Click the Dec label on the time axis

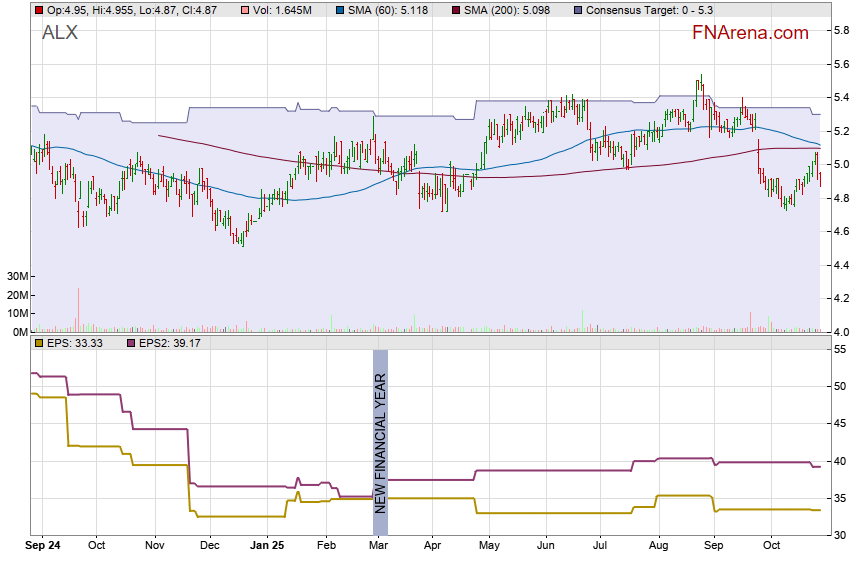pos(210,547)
